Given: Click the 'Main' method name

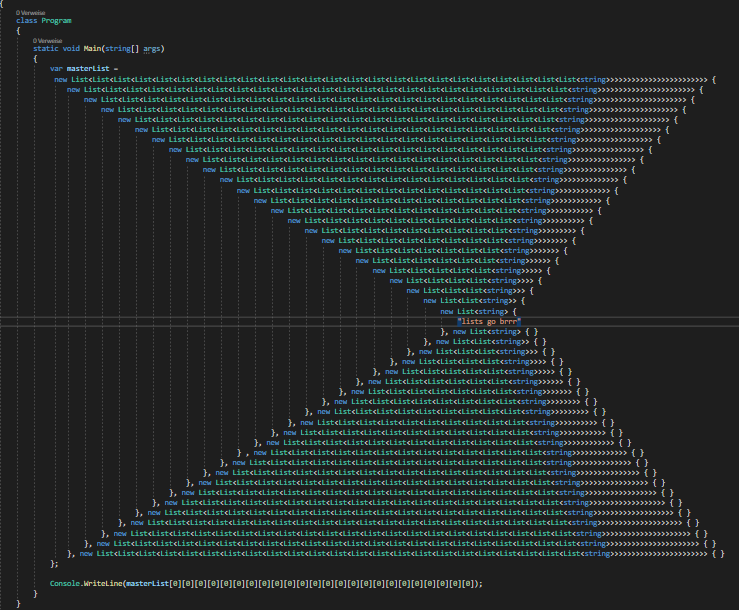Looking at the screenshot, I should coord(92,49).
